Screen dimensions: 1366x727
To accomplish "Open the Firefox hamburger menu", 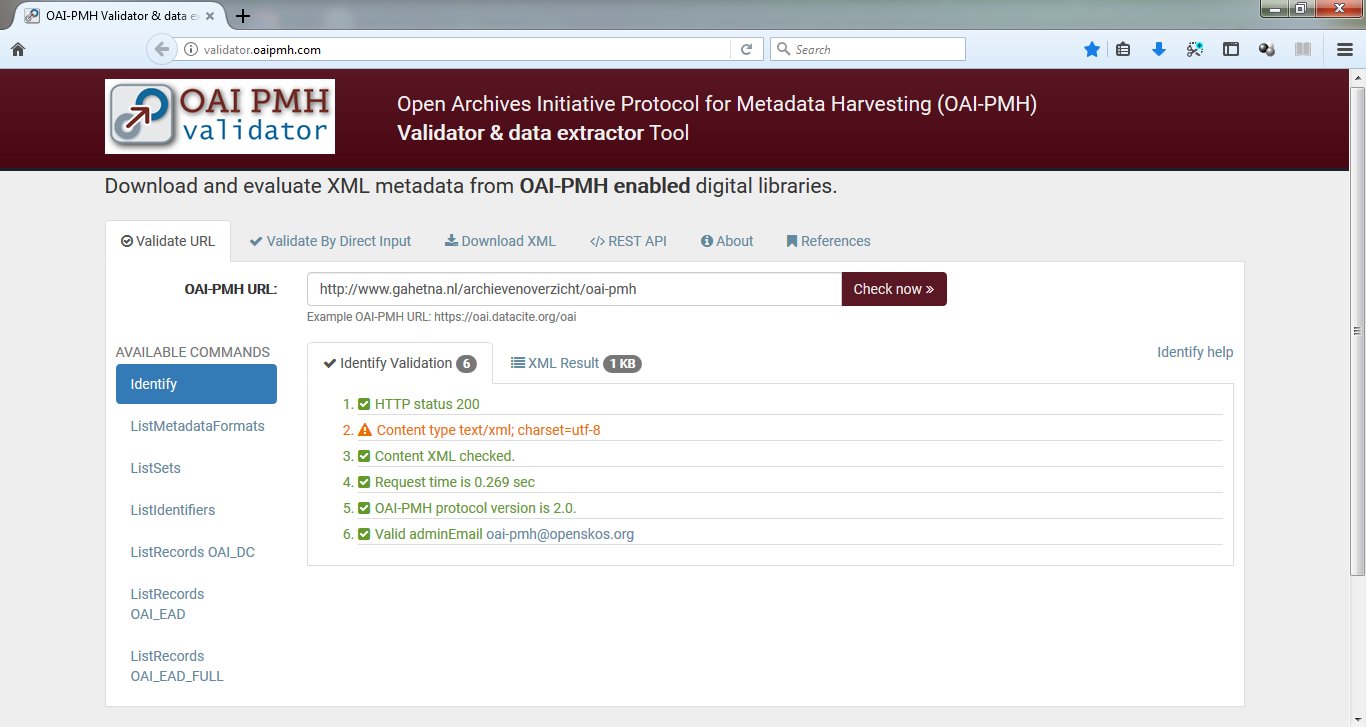I will (1345, 49).
